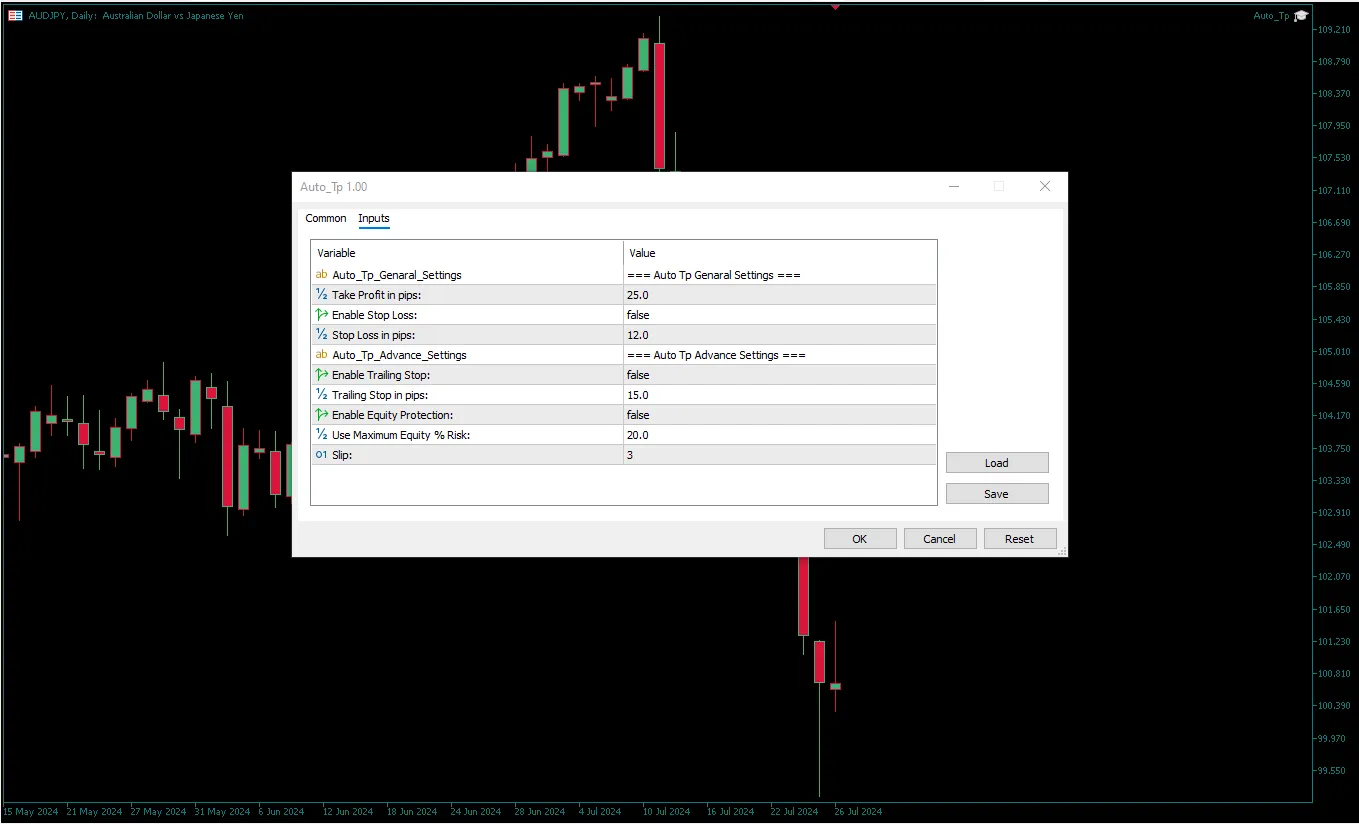Switch to the Common tab
This screenshot has width=1359, height=824.
pyautogui.click(x=326, y=218)
